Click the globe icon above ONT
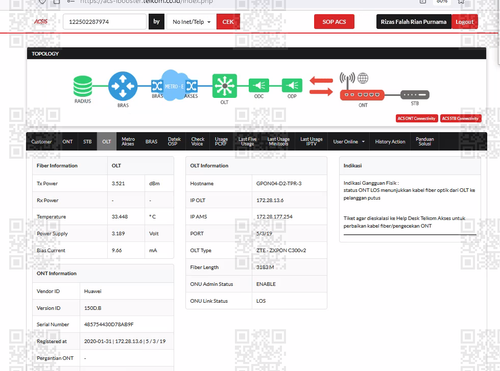Viewport: 500px width, 371px height. coord(363,78)
